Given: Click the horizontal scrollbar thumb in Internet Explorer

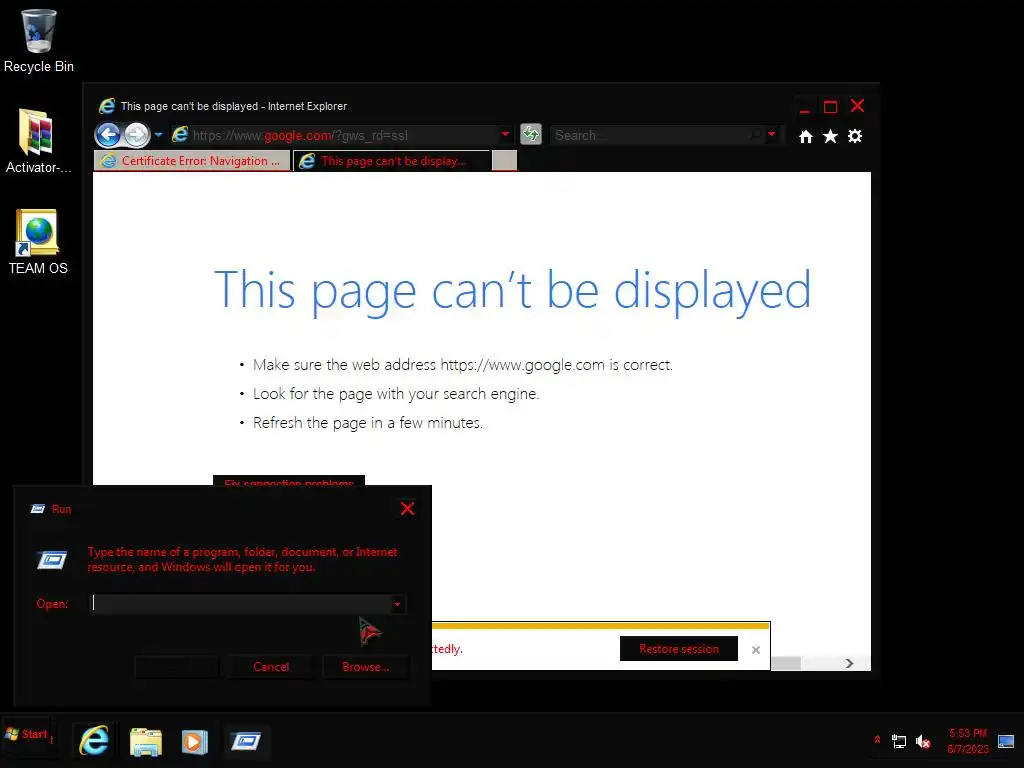Looking at the screenshot, I should point(786,663).
